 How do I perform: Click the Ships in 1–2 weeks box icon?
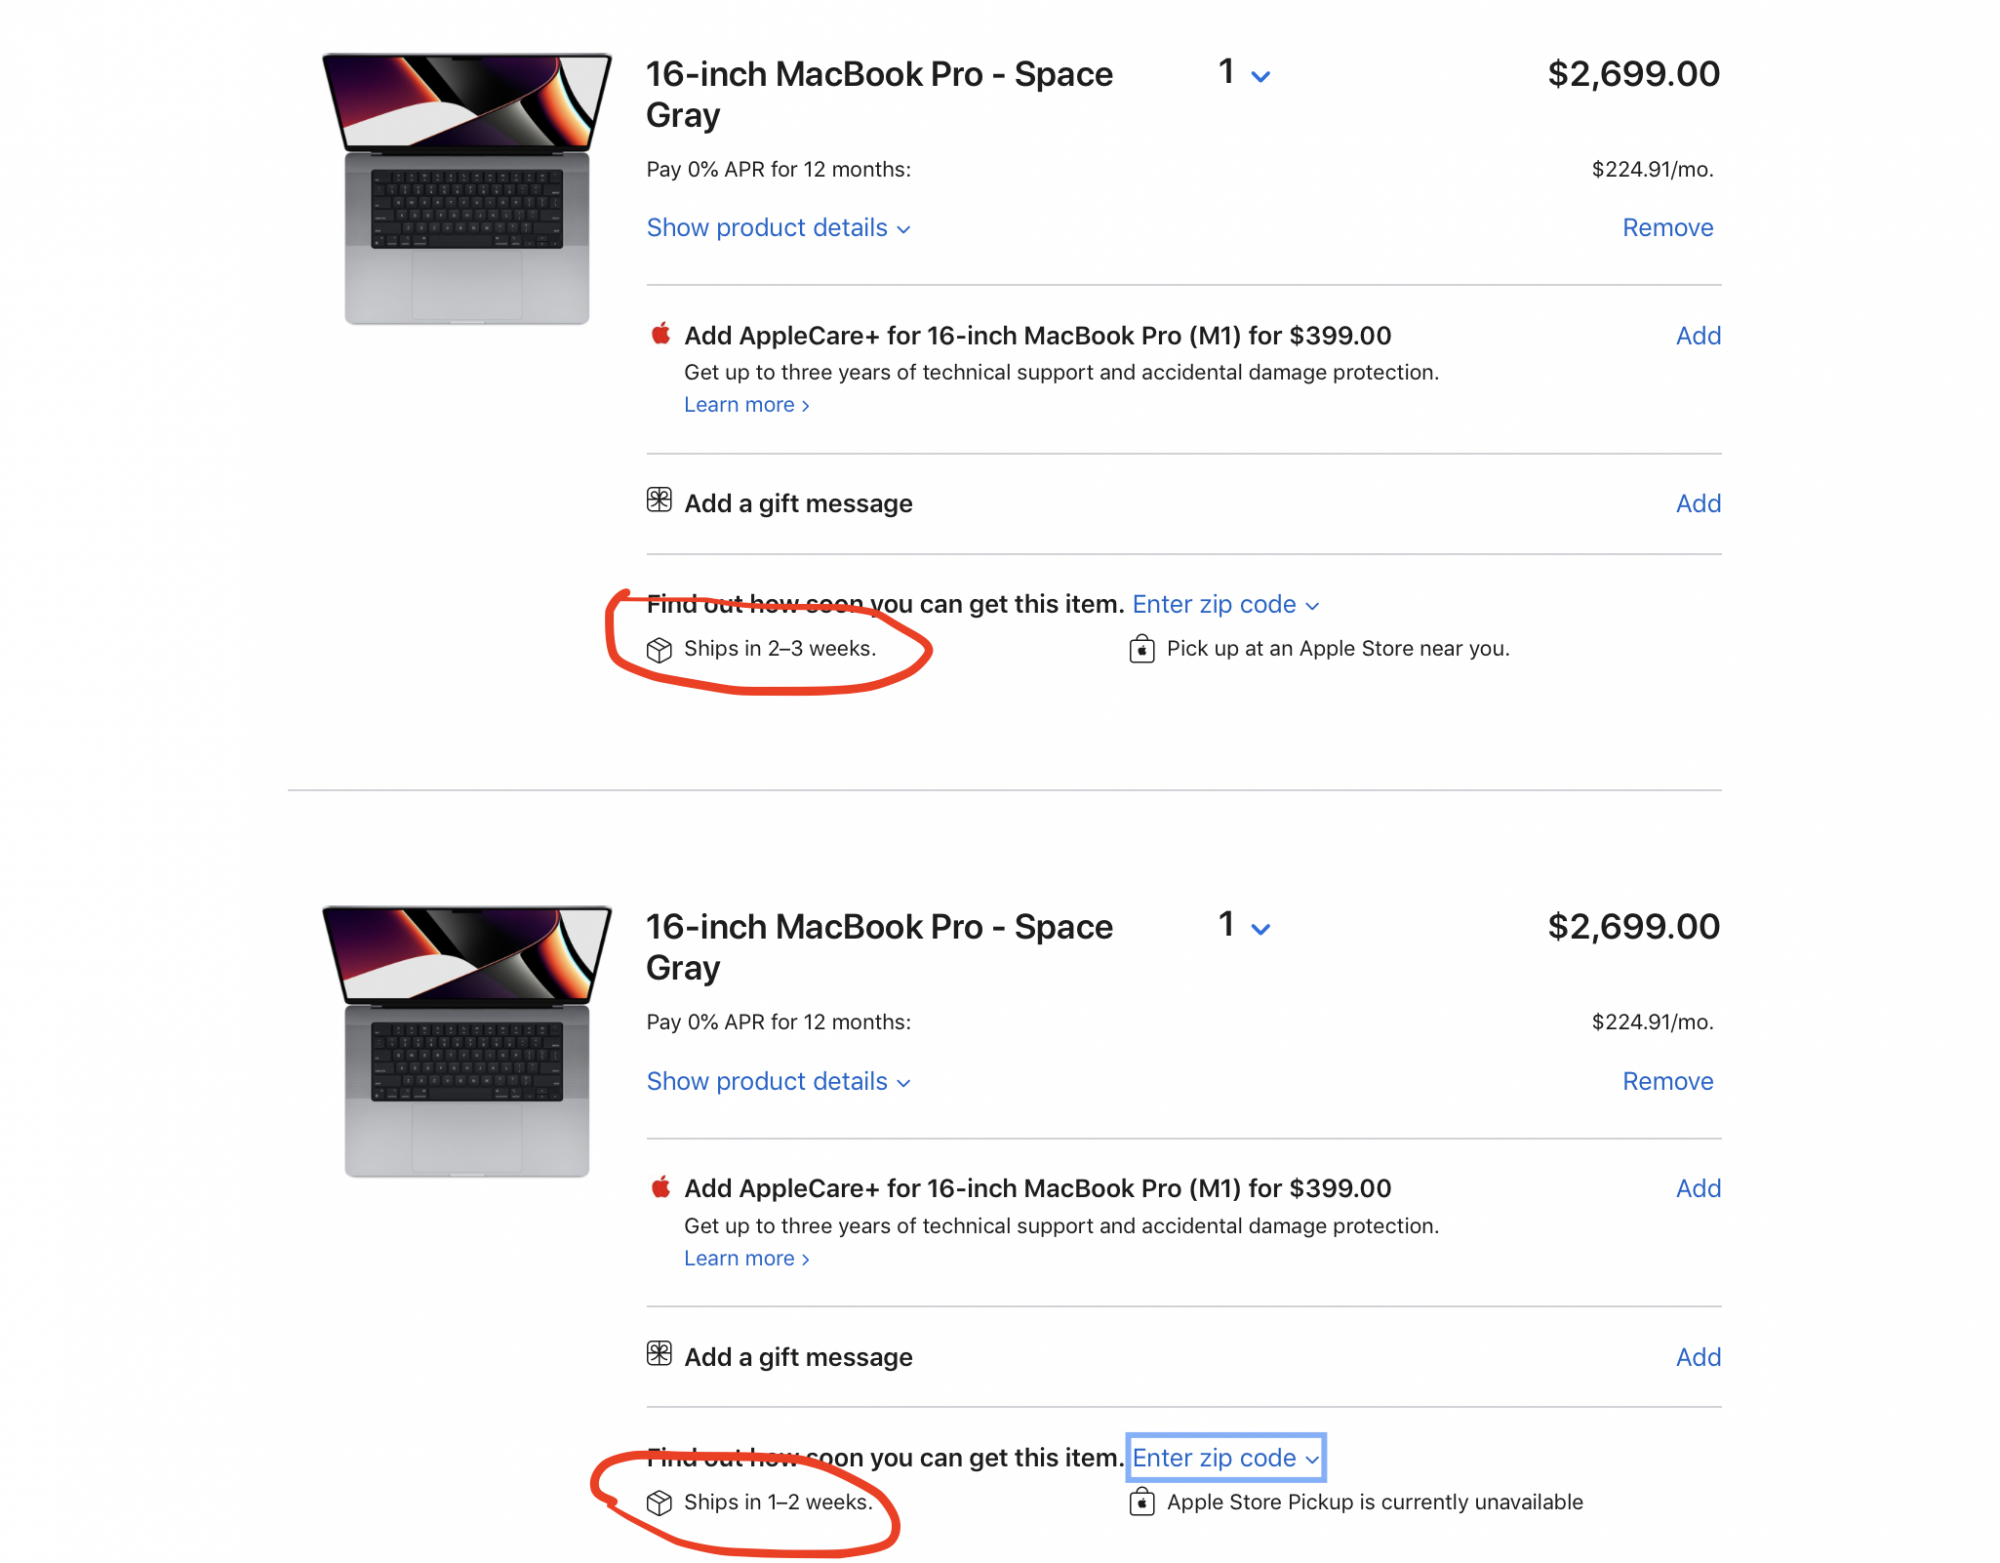(x=657, y=1502)
